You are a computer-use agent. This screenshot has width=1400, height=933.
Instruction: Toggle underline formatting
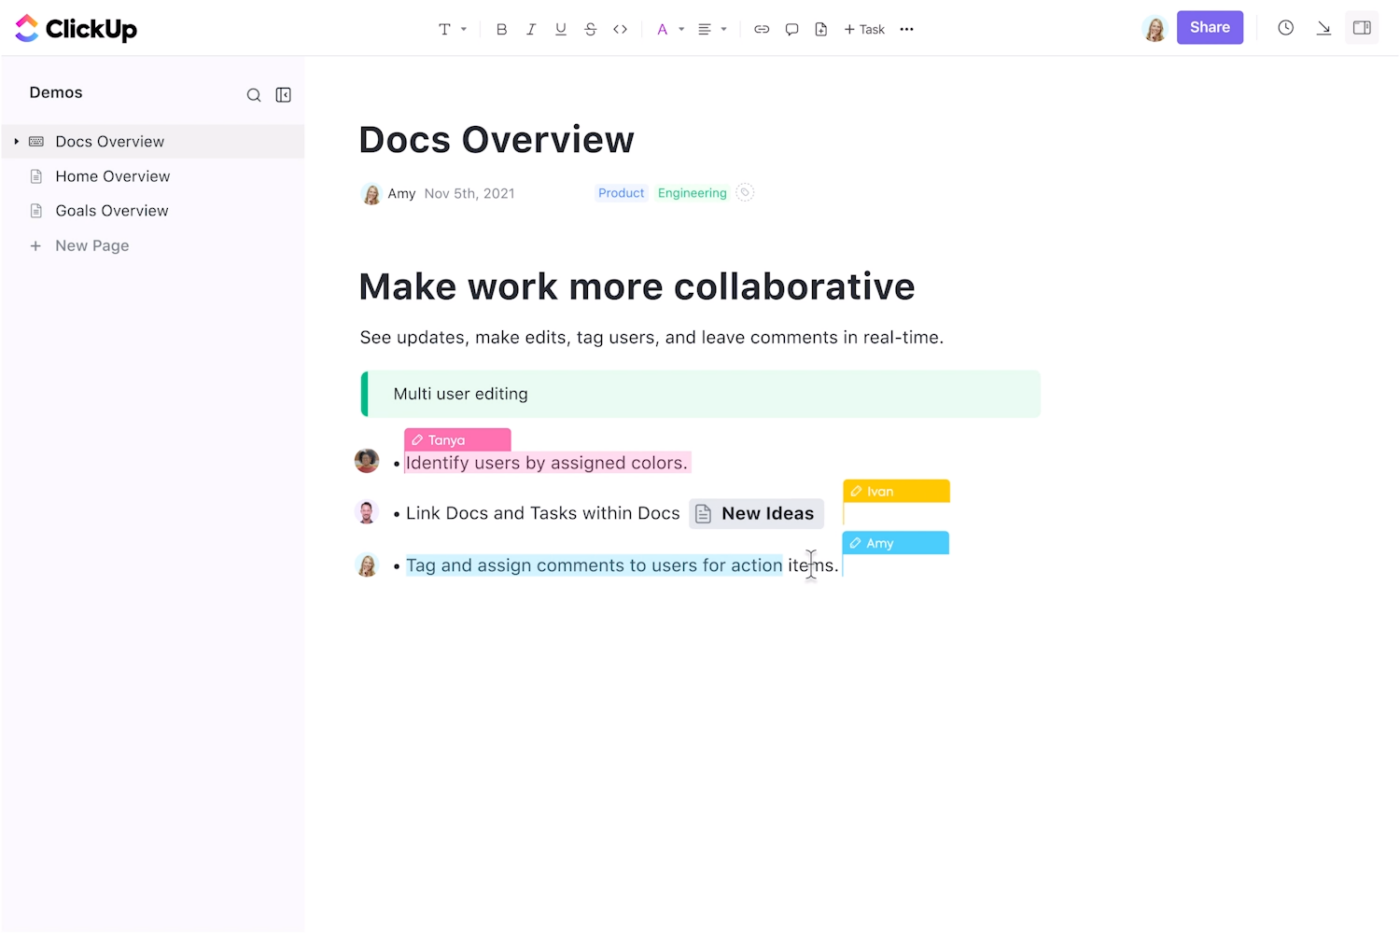(x=561, y=29)
